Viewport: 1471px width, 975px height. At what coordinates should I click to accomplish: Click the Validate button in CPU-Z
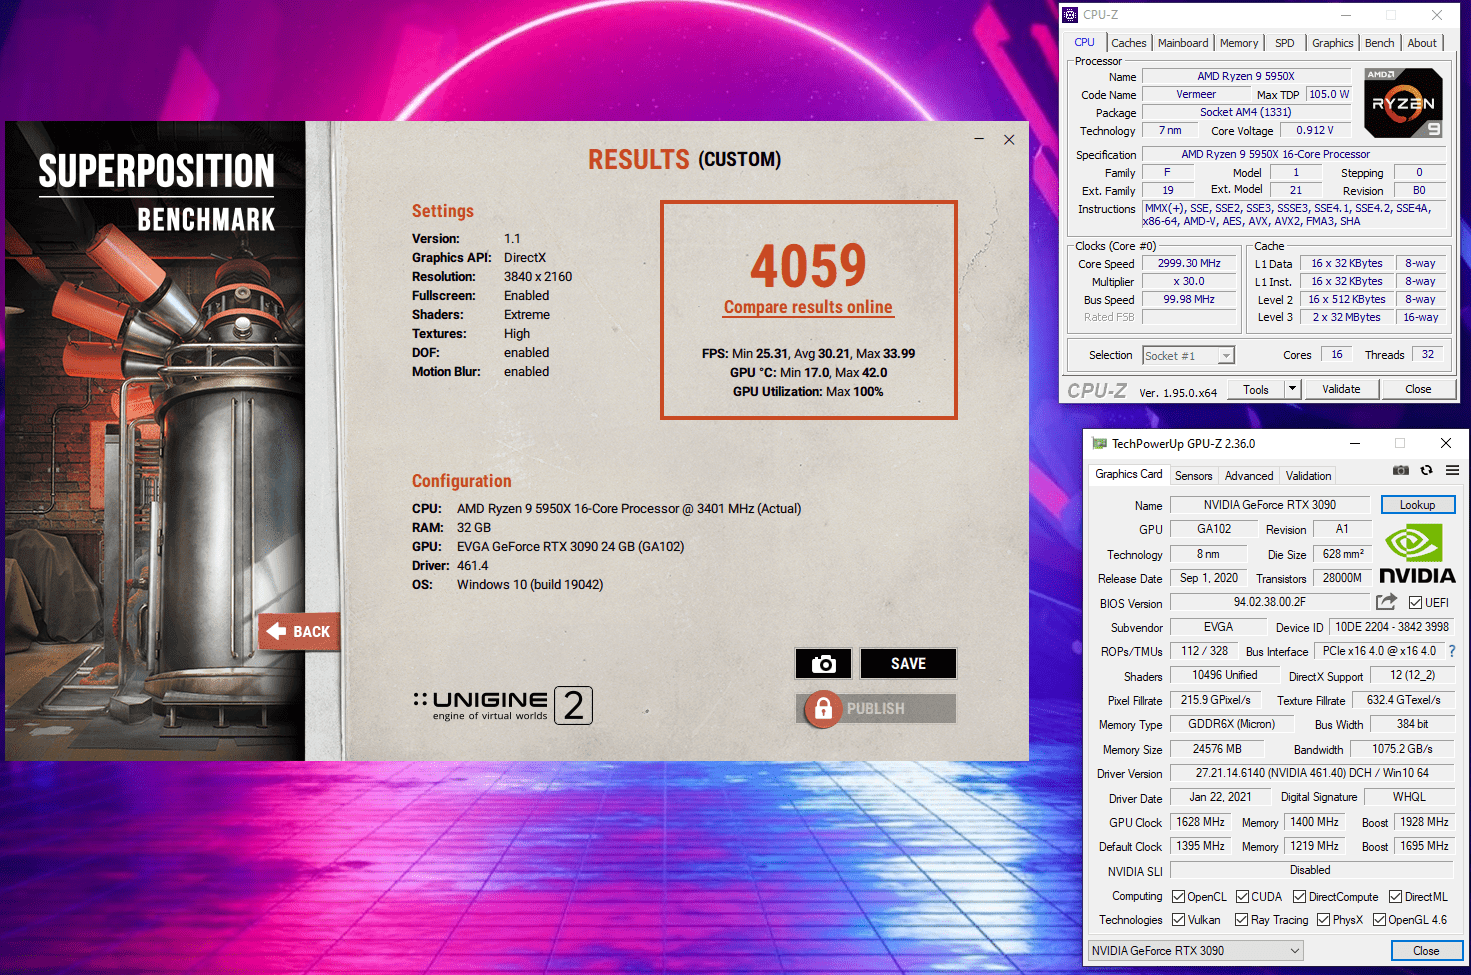[x=1341, y=389]
